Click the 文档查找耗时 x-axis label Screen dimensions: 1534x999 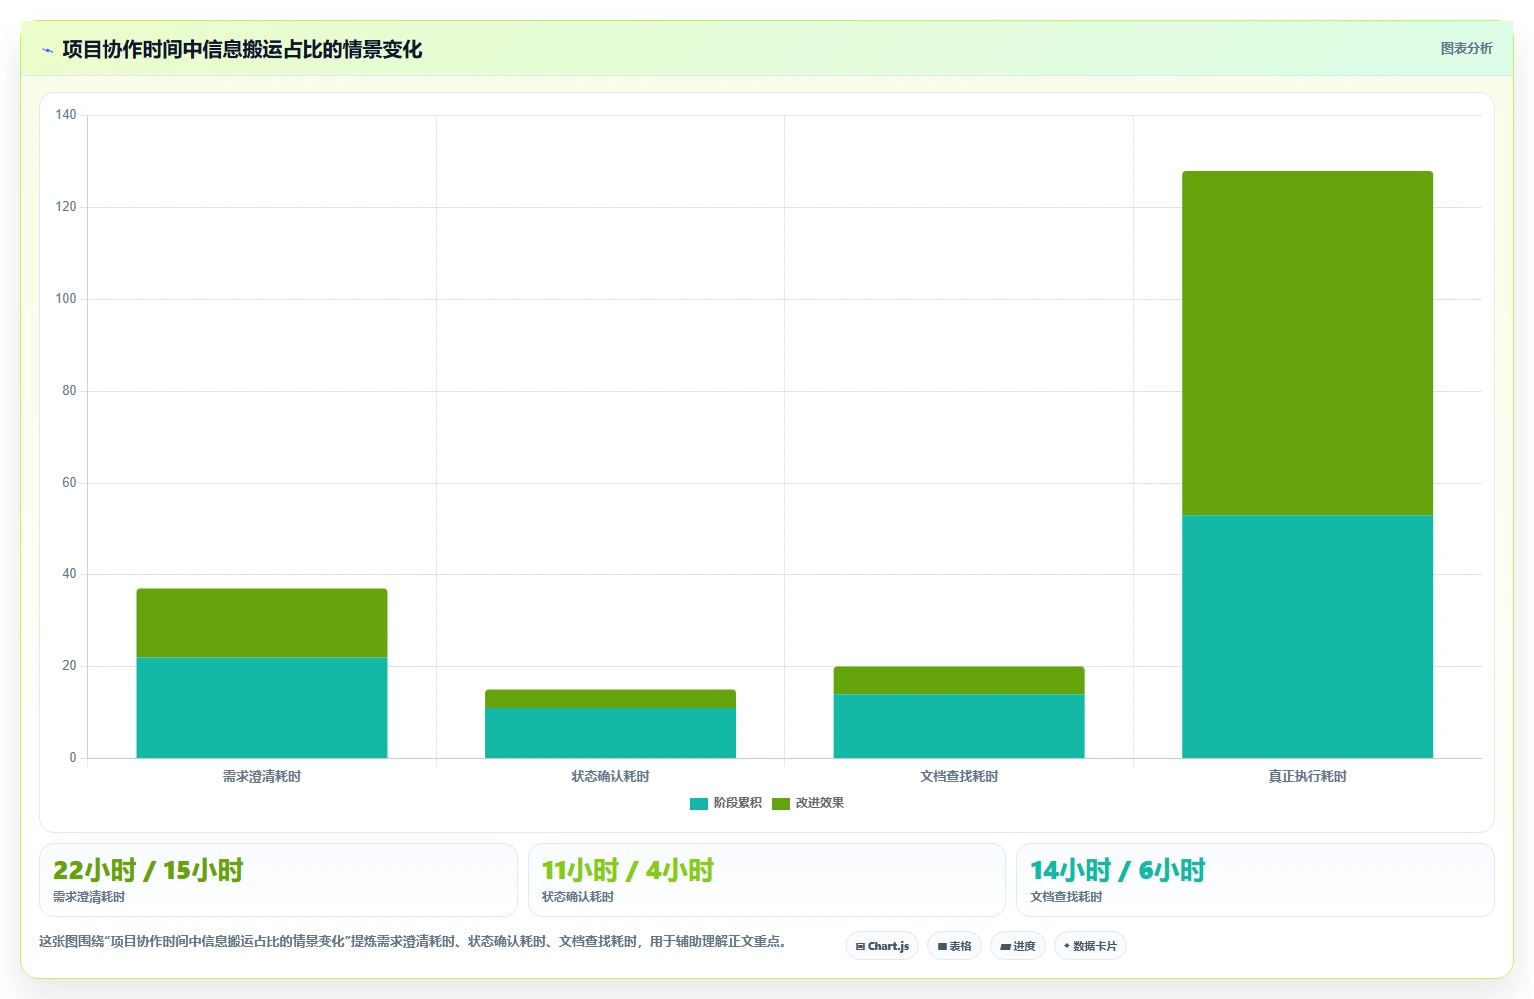pos(959,776)
